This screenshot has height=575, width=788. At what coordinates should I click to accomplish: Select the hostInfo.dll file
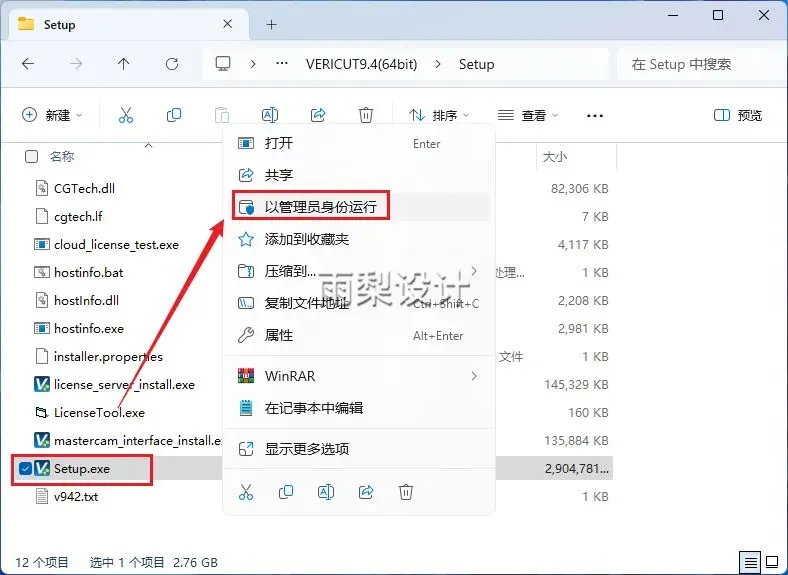point(86,301)
